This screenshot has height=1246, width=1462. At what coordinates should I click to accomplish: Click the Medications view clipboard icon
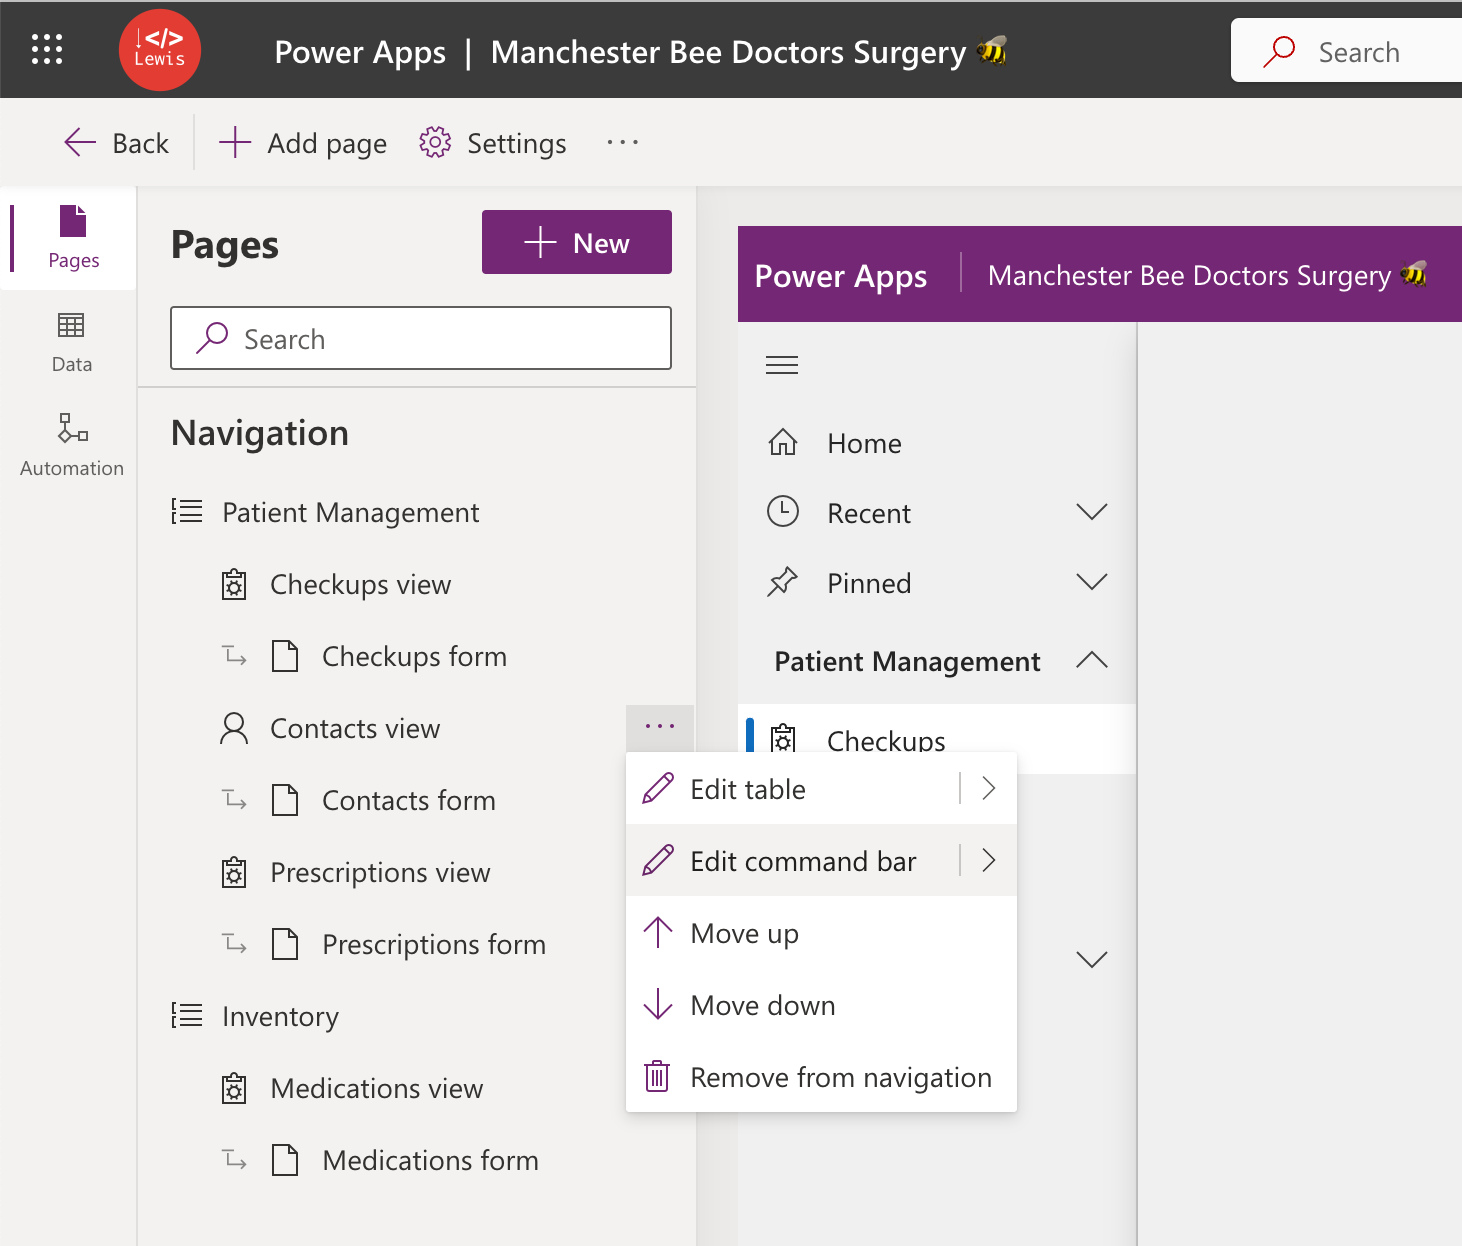[x=234, y=1088]
